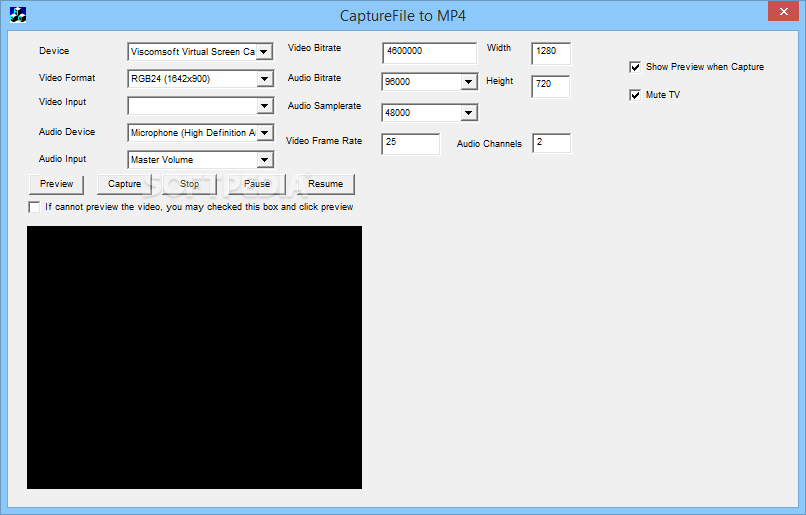
Task: Click the 'Audio Device' label text
Action: pos(67,132)
